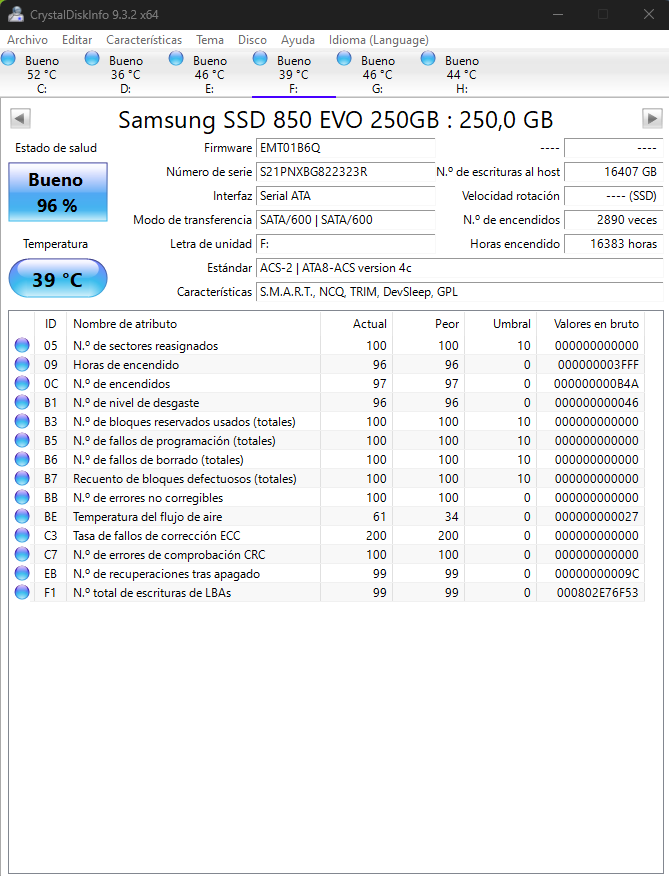The width and height of the screenshot is (669, 876).
Task: Select drive C: status orb
Action: (x=8, y=58)
